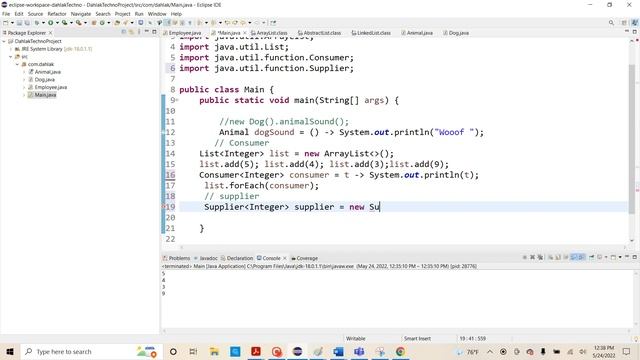Toggle Link with Editor in Package Explorer
Image resolution: width=640 pixels, height=360 pixels.
click(x=131, y=32)
